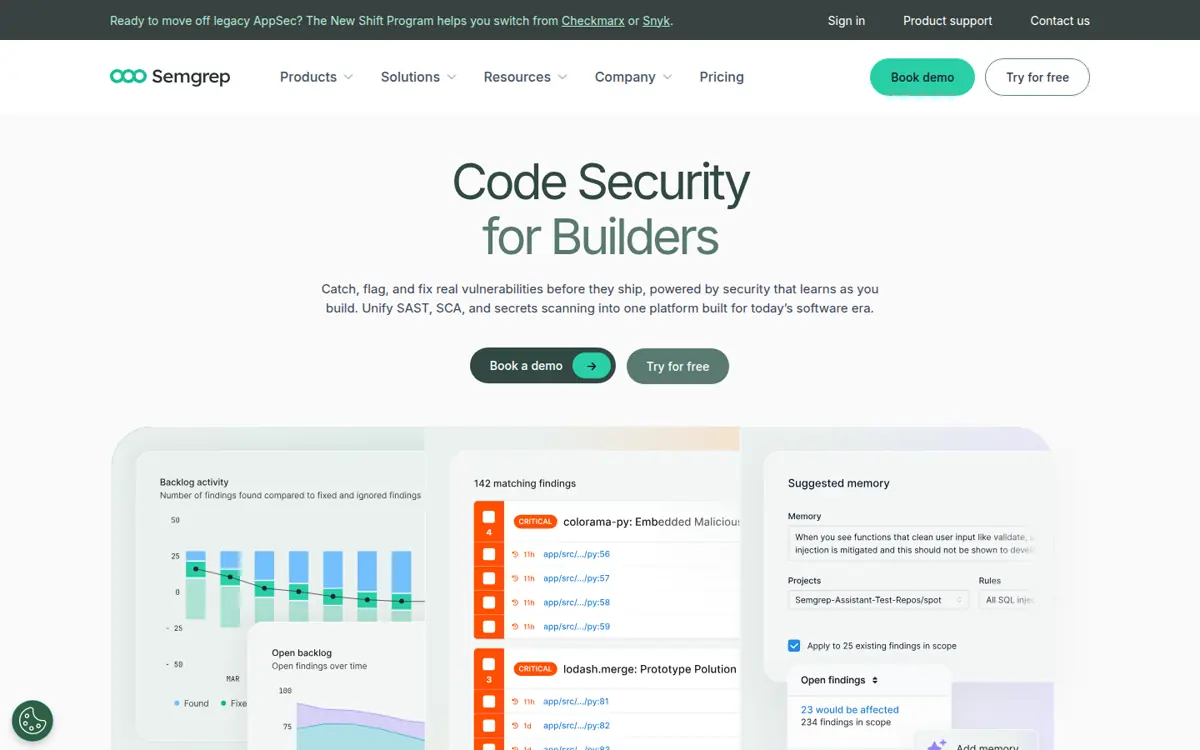Open the Open findings sort selector

tap(840, 680)
